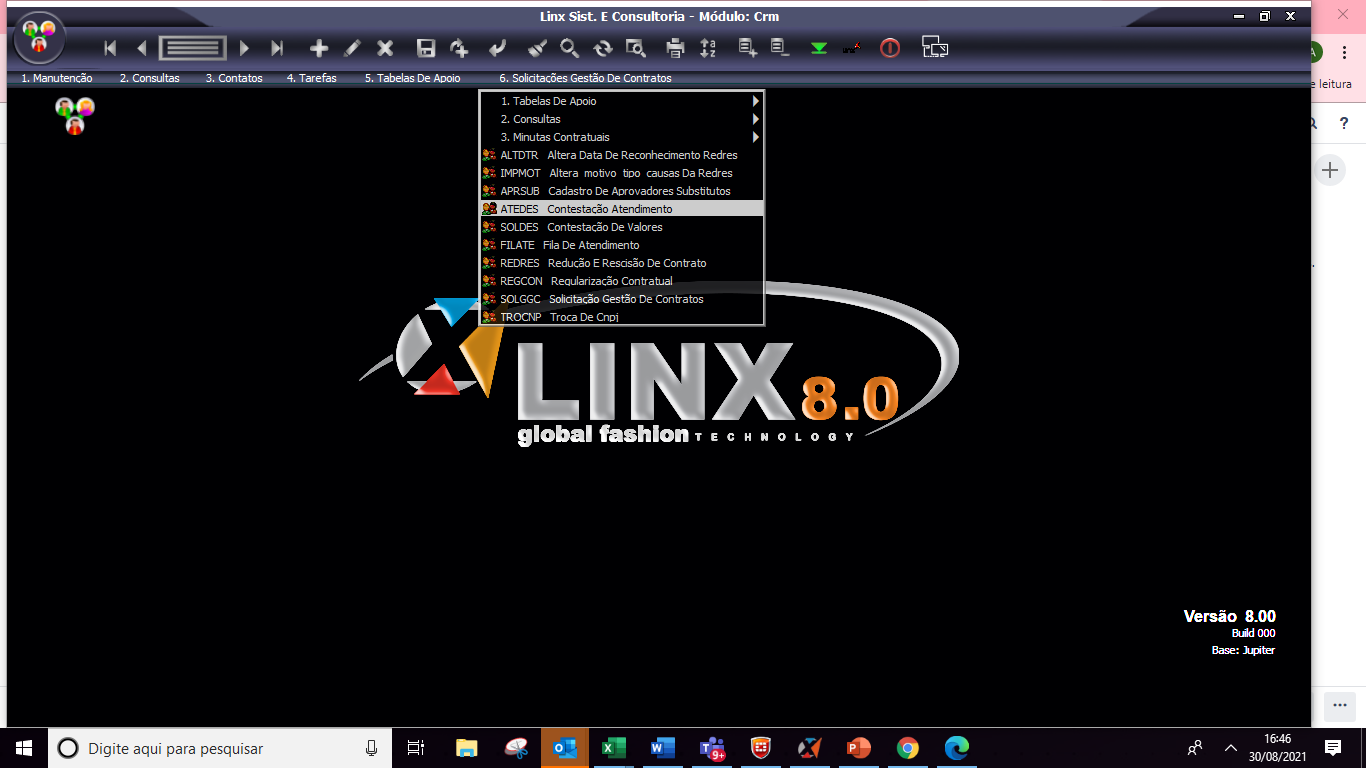Go to the previous record
The height and width of the screenshot is (768, 1366).
tap(142, 48)
